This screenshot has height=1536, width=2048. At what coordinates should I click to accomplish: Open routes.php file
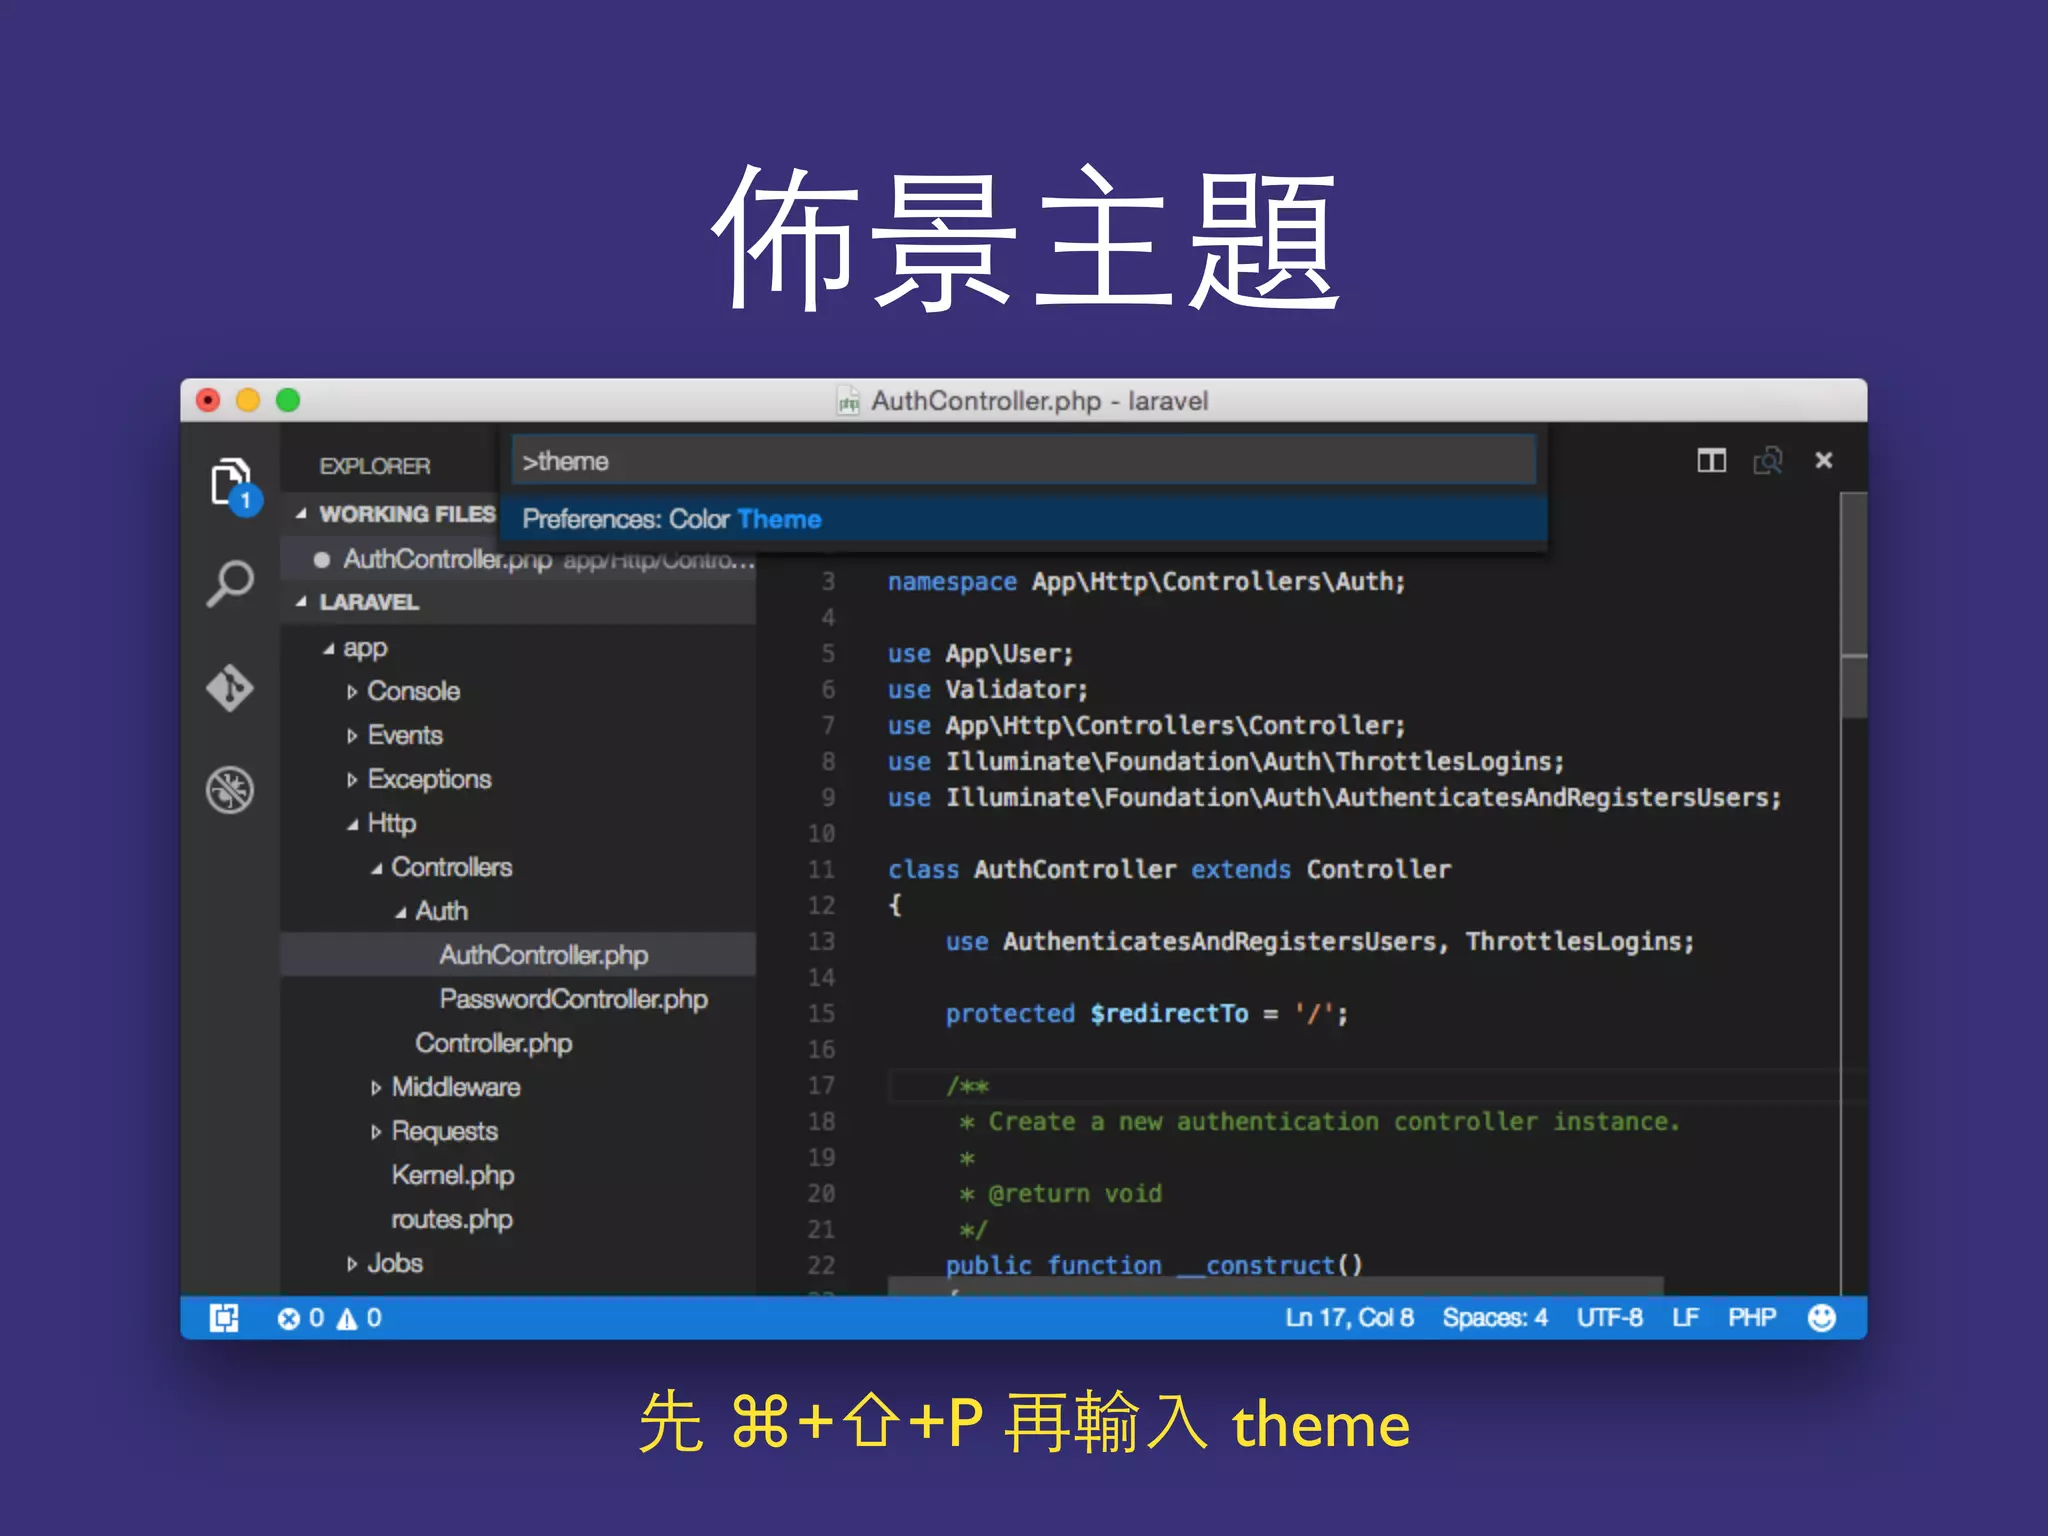pos(452,1219)
